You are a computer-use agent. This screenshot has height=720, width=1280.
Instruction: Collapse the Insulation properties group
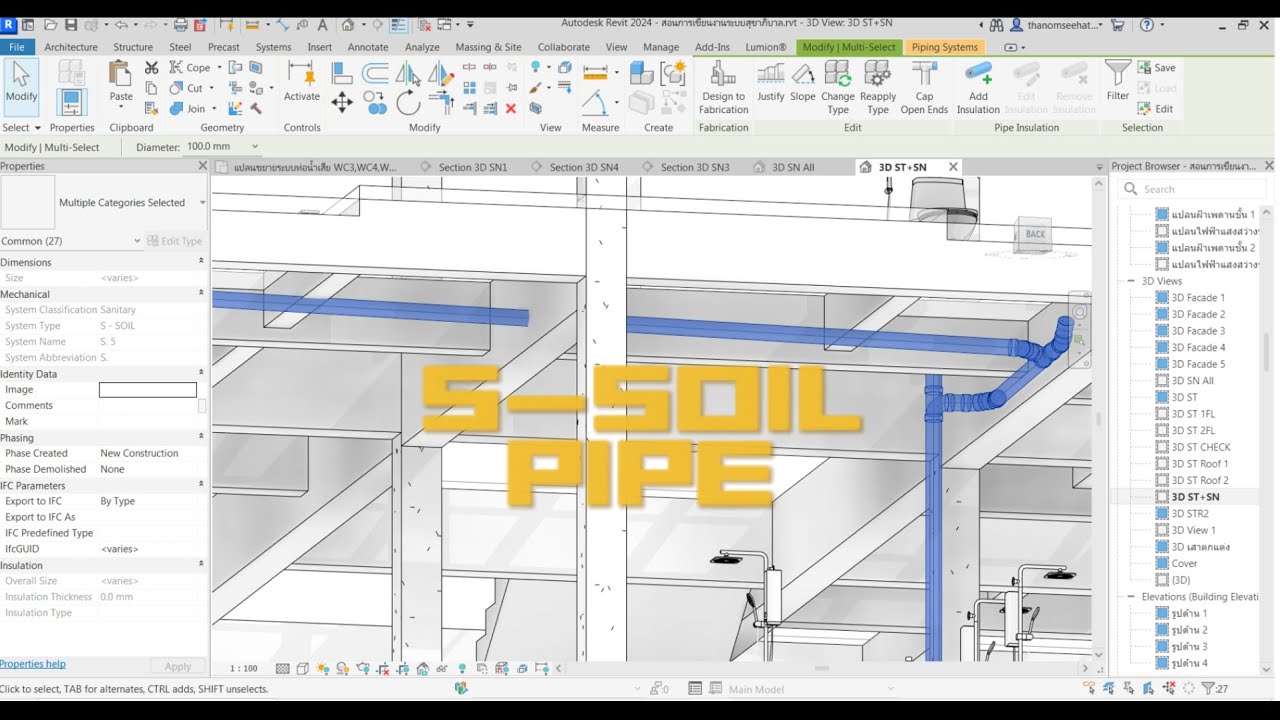pyautogui.click(x=201, y=565)
